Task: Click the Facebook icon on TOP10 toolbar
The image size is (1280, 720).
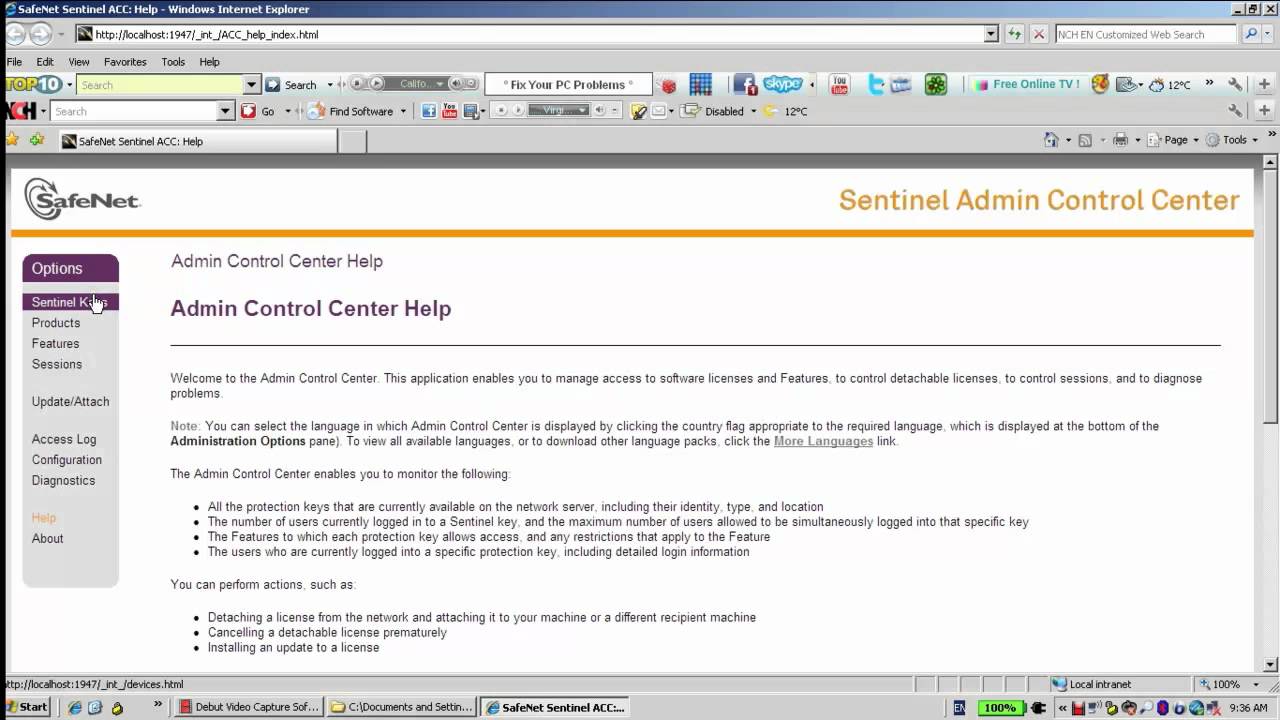Action: (x=744, y=85)
